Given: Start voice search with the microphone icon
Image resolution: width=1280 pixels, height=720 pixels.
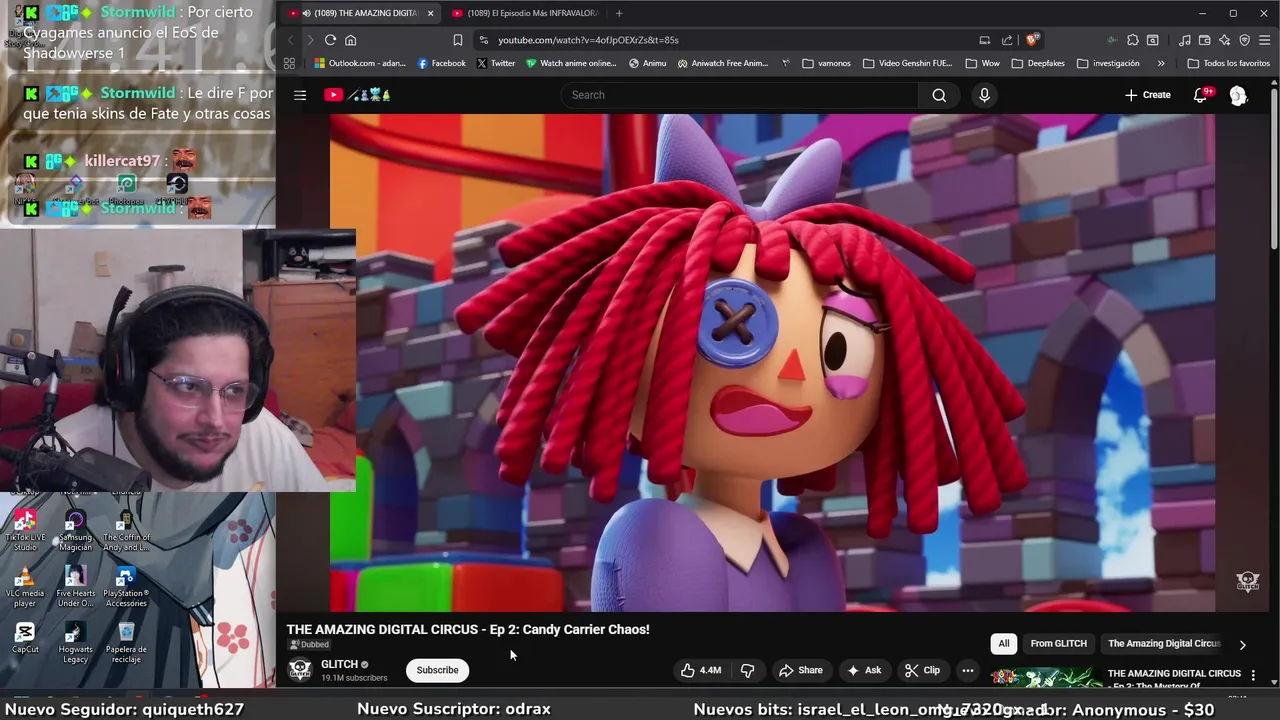Looking at the screenshot, I should tap(984, 95).
